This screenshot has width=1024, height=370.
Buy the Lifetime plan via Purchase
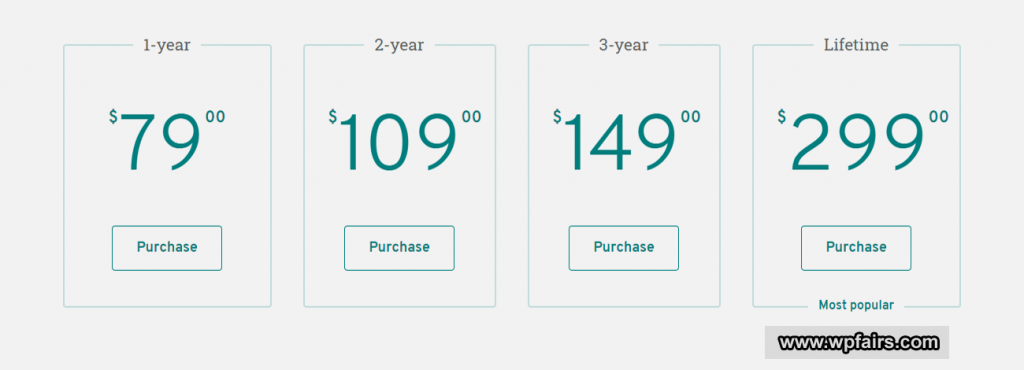(x=856, y=248)
